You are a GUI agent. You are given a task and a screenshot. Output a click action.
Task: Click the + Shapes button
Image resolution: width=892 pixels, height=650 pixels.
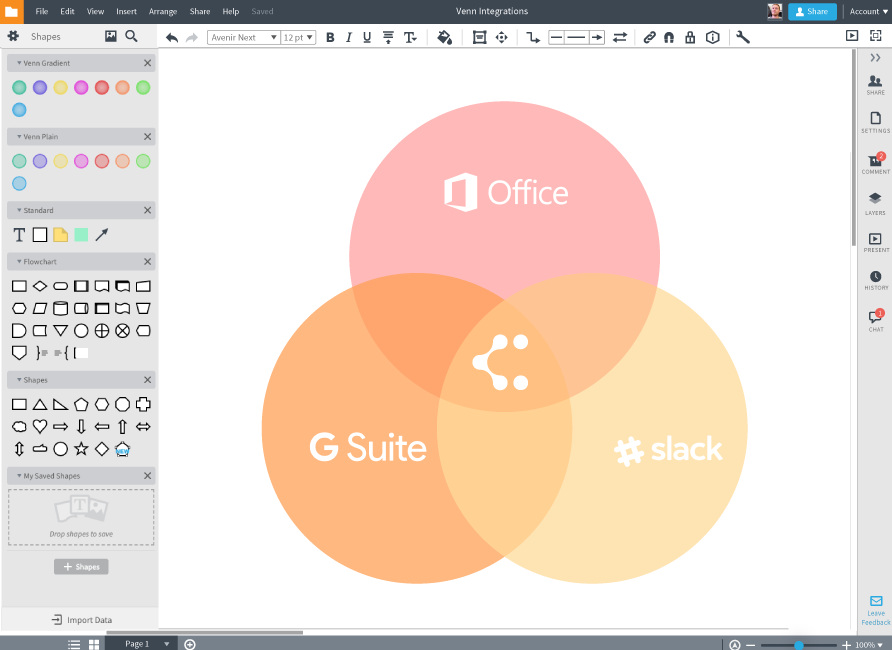pos(81,566)
